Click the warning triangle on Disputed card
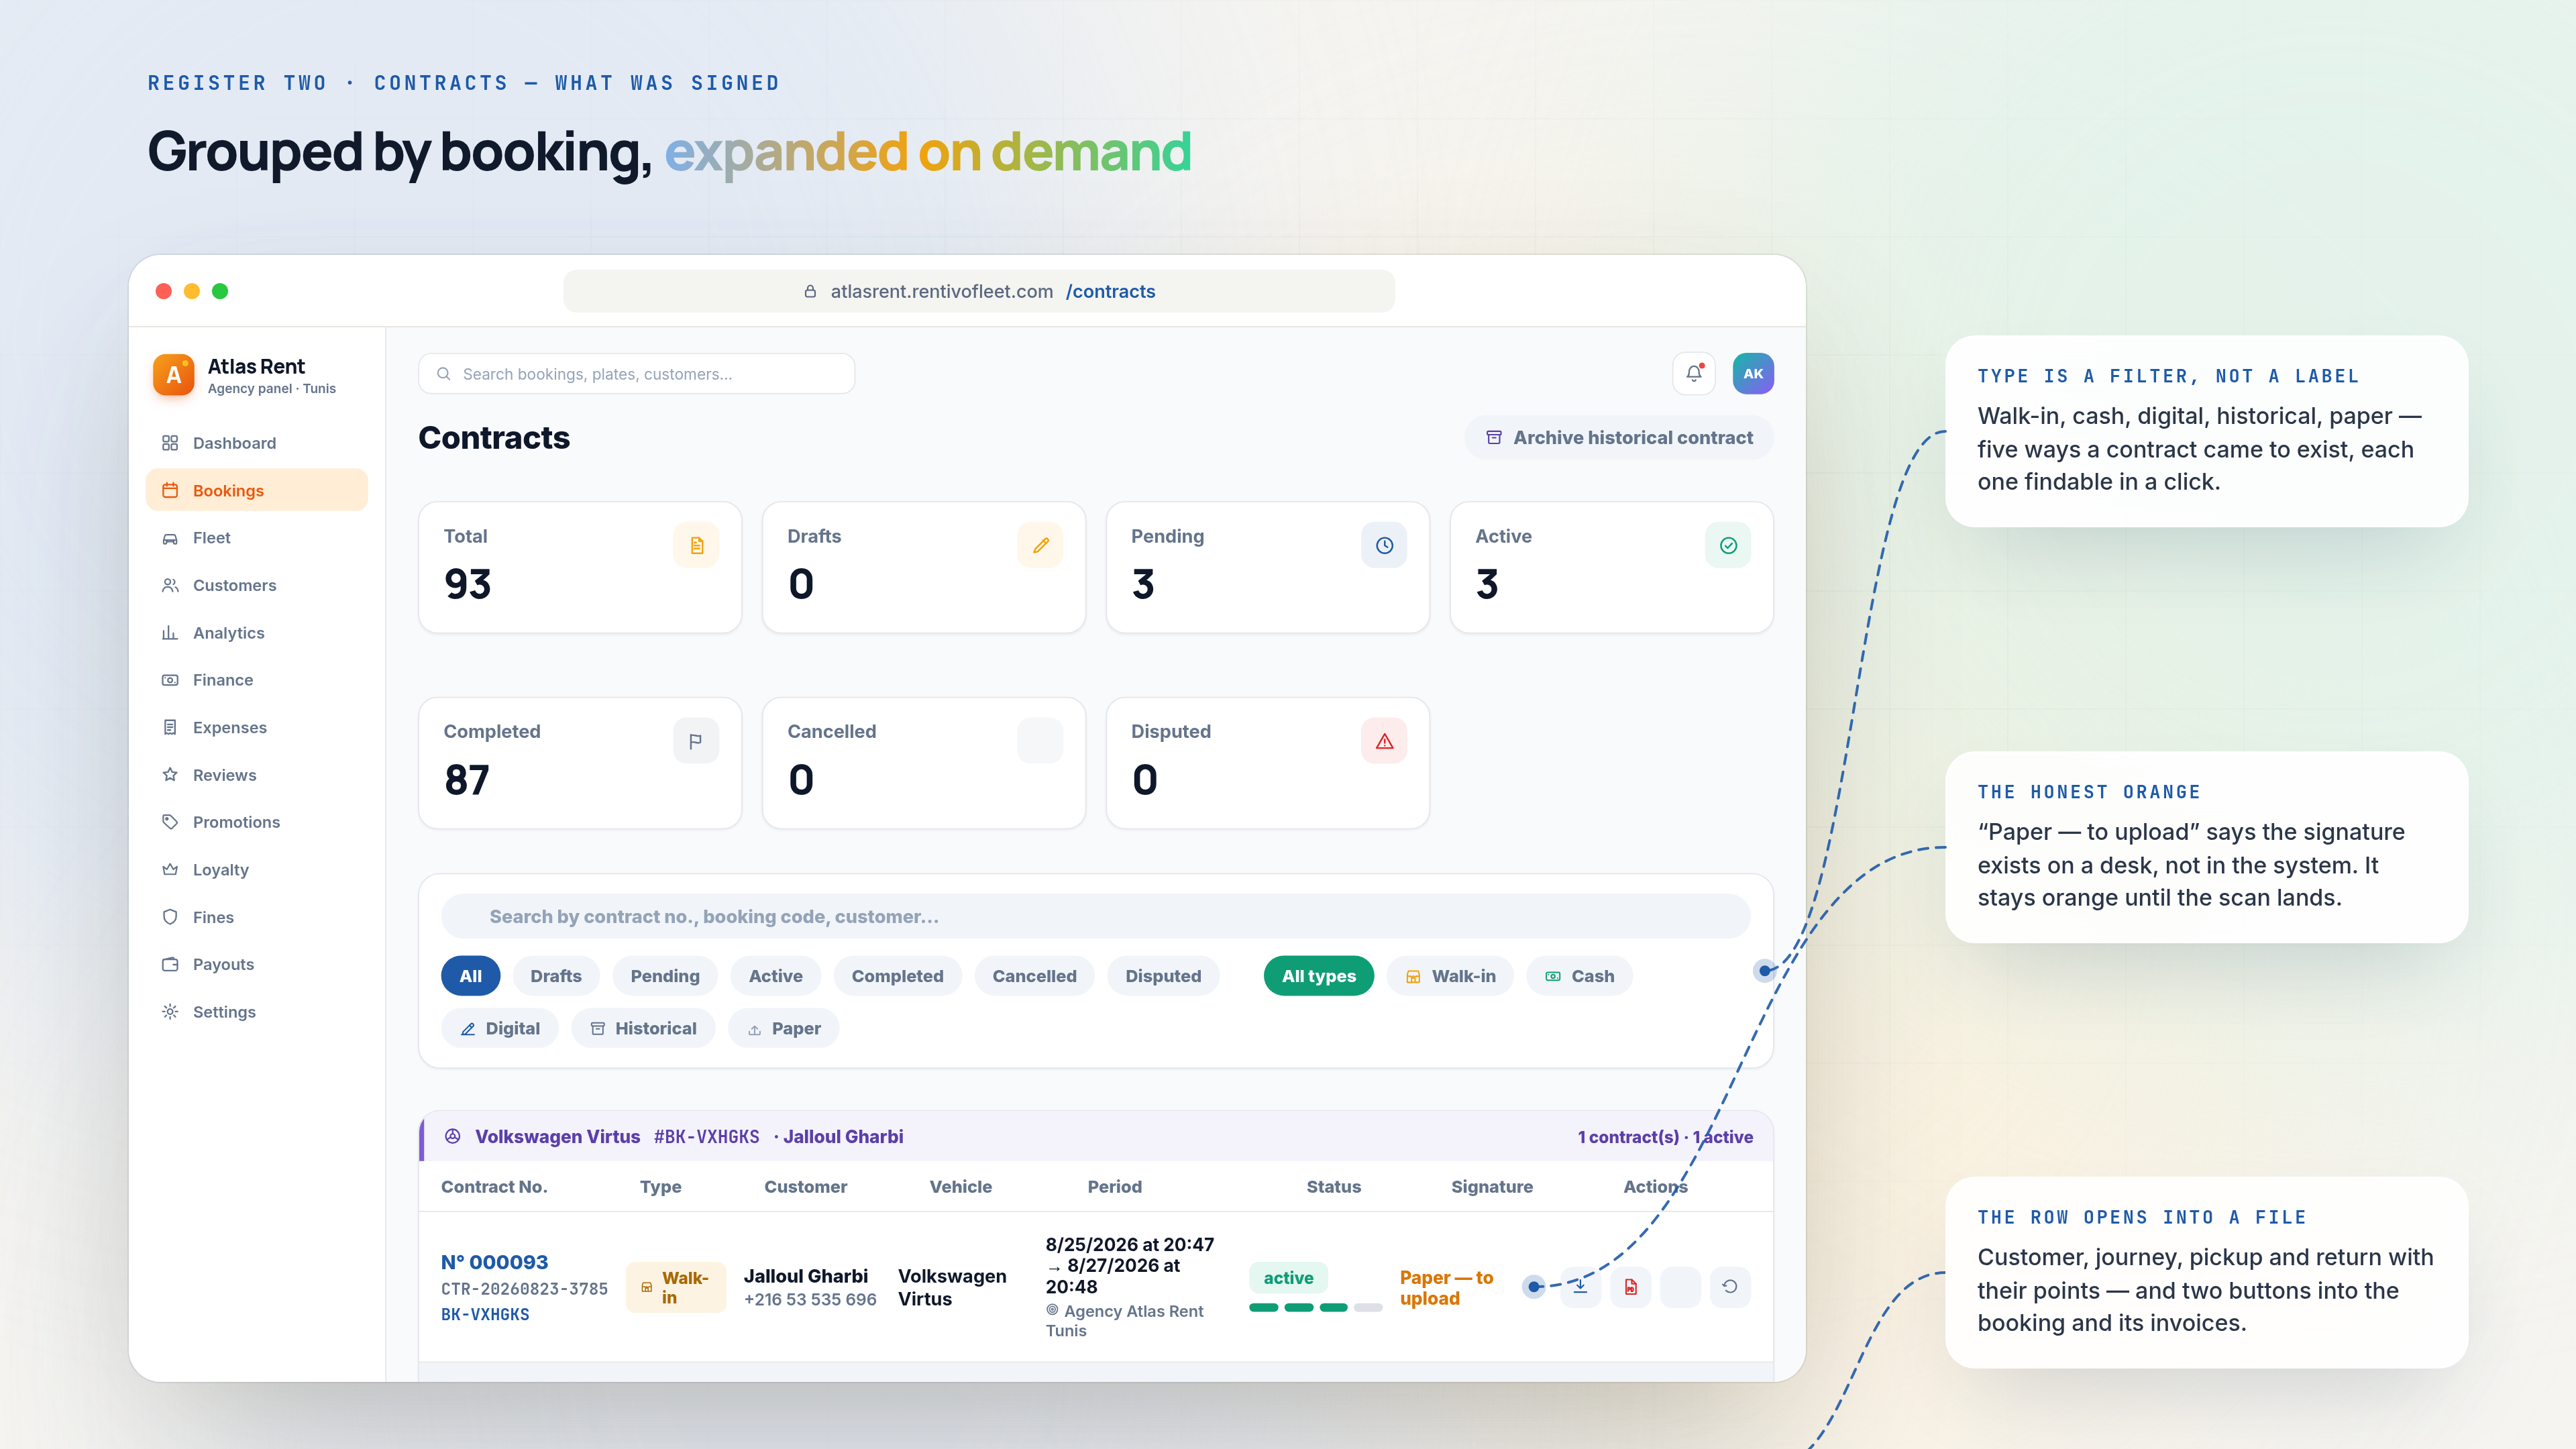2576x1449 pixels. pyautogui.click(x=1384, y=741)
